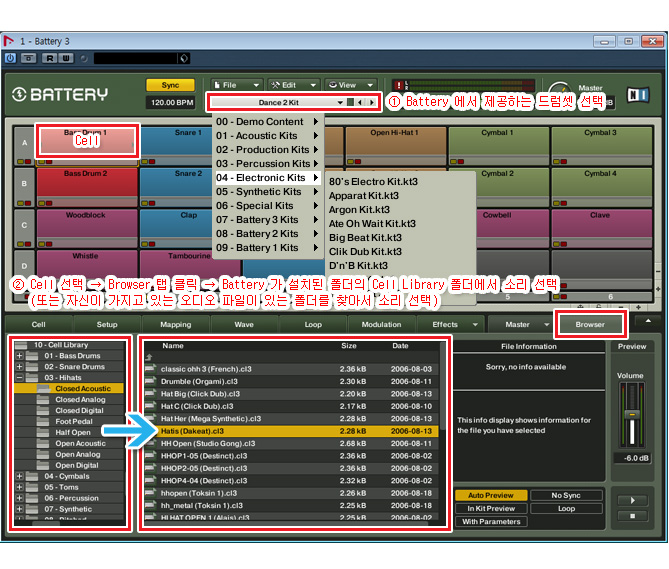This screenshot has height=569, width=669.
Task: Expand the 07 - Synthetic folder
Action: point(19,509)
